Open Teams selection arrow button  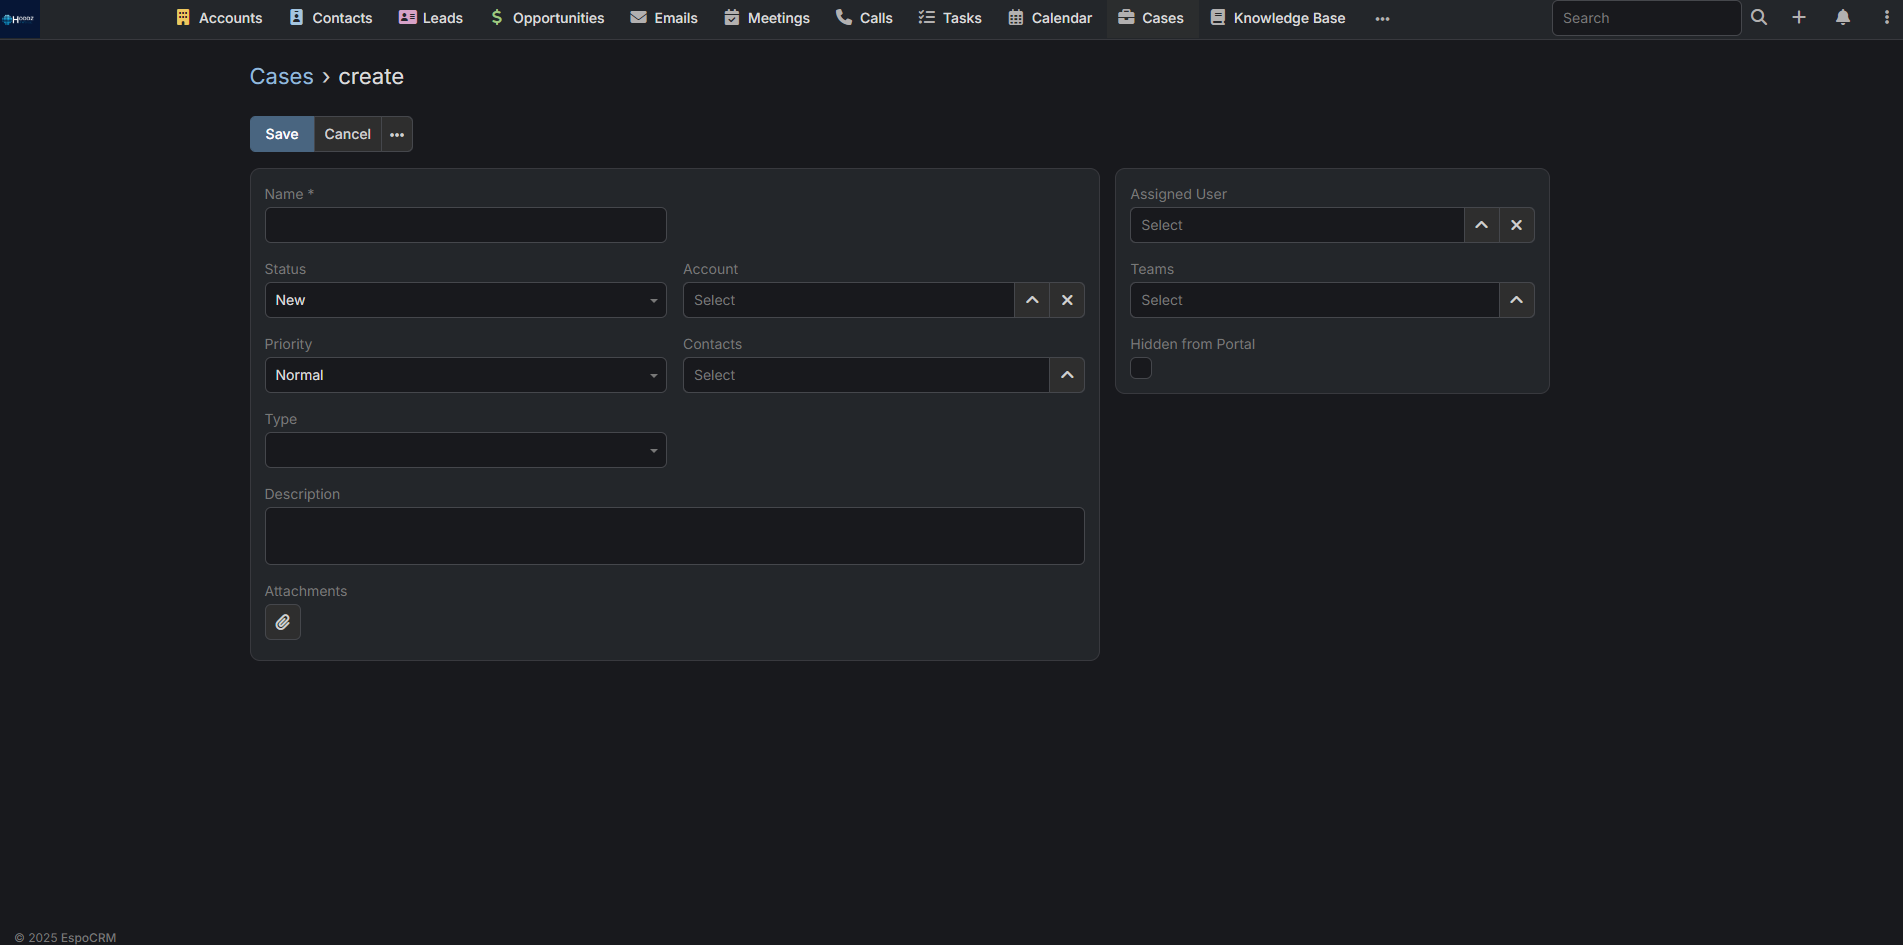1517,300
